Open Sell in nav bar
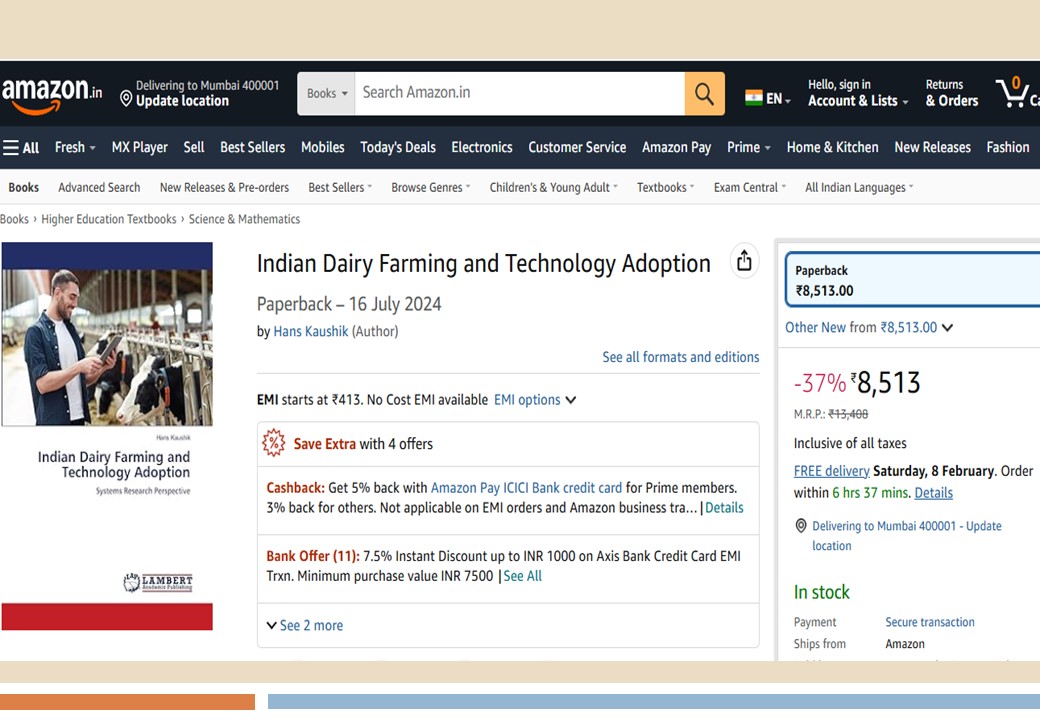Screen dimensions: 1040x720 pos(194,147)
